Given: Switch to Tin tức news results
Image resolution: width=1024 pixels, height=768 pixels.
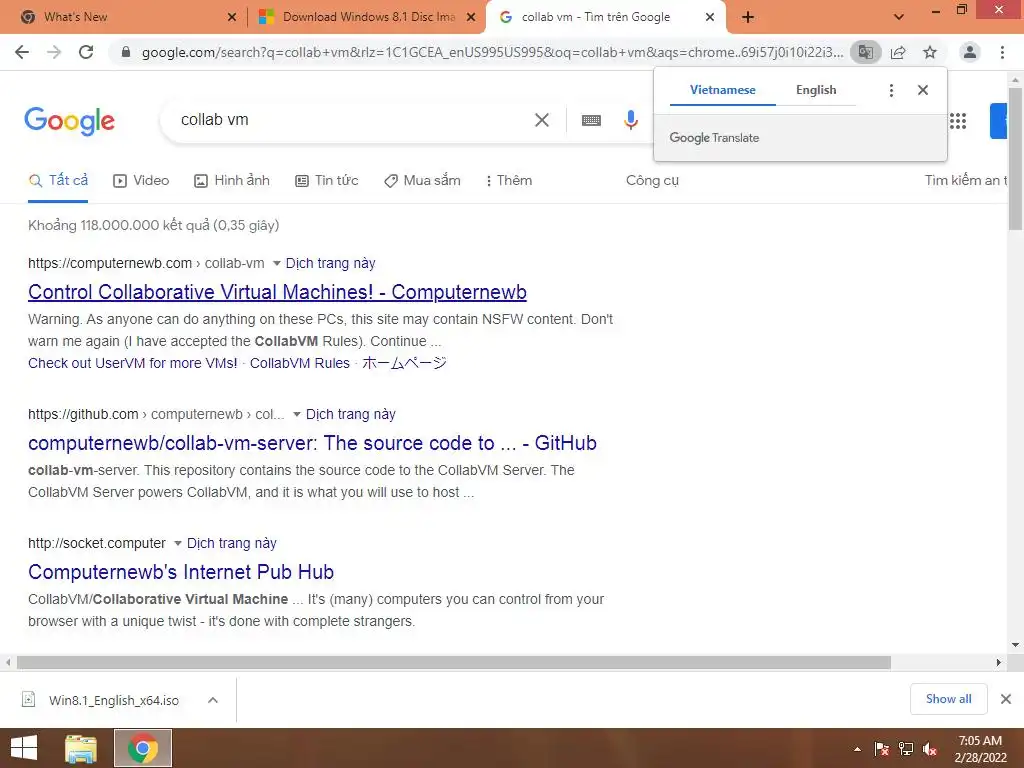Looking at the screenshot, I should pos(327,180).
